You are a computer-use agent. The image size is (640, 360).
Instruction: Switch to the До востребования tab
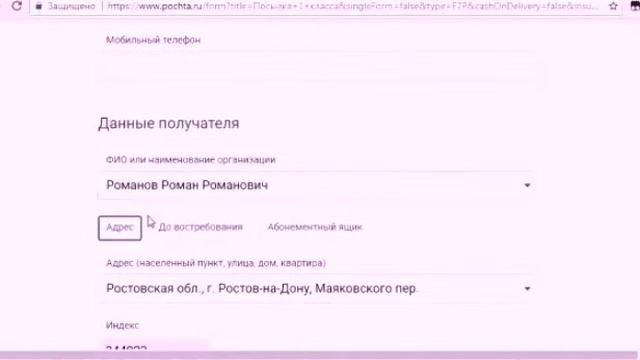(200, 227)
